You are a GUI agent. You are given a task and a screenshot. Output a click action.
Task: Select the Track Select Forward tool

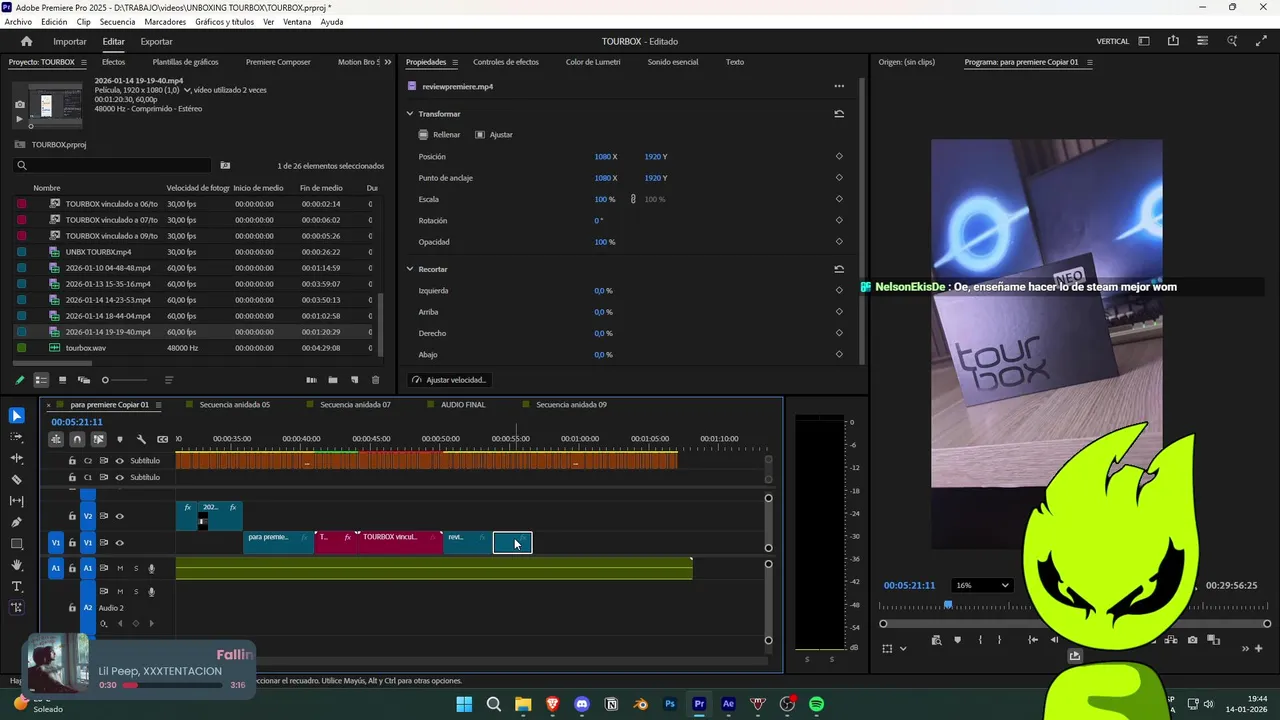click(x=17, y=437)
